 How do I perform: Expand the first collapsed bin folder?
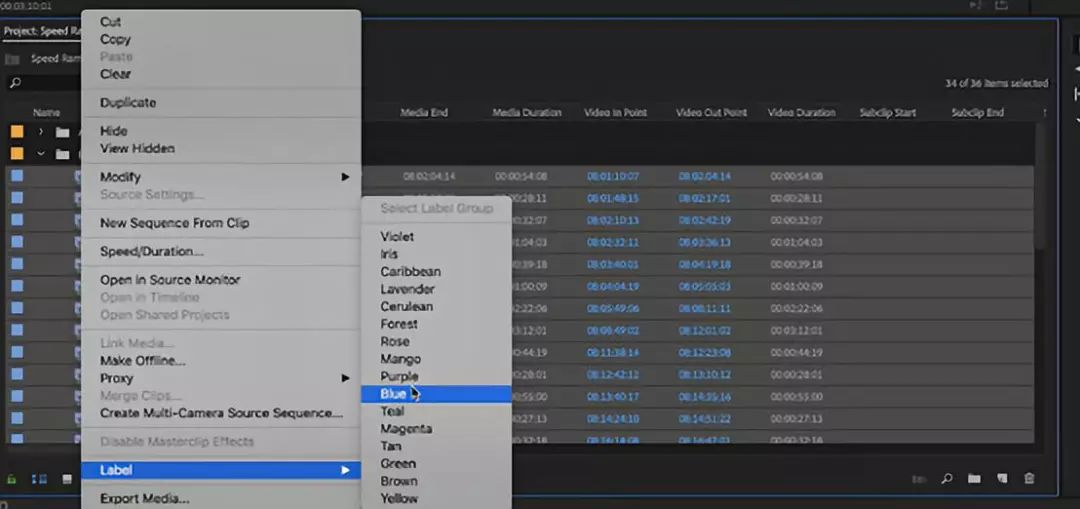(41, 132)
